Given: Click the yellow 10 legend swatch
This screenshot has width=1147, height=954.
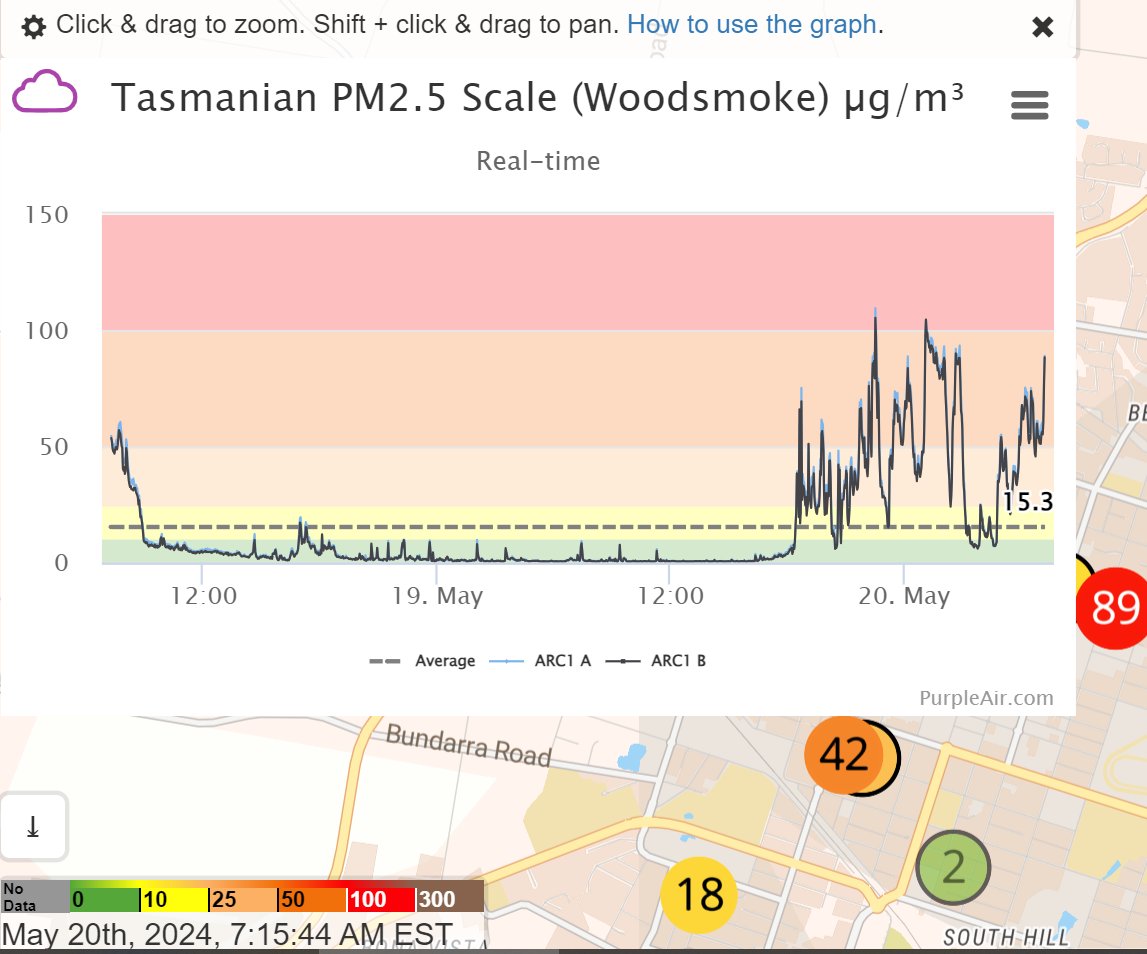Looking at the screenshot, I should [x=173, y=898].
